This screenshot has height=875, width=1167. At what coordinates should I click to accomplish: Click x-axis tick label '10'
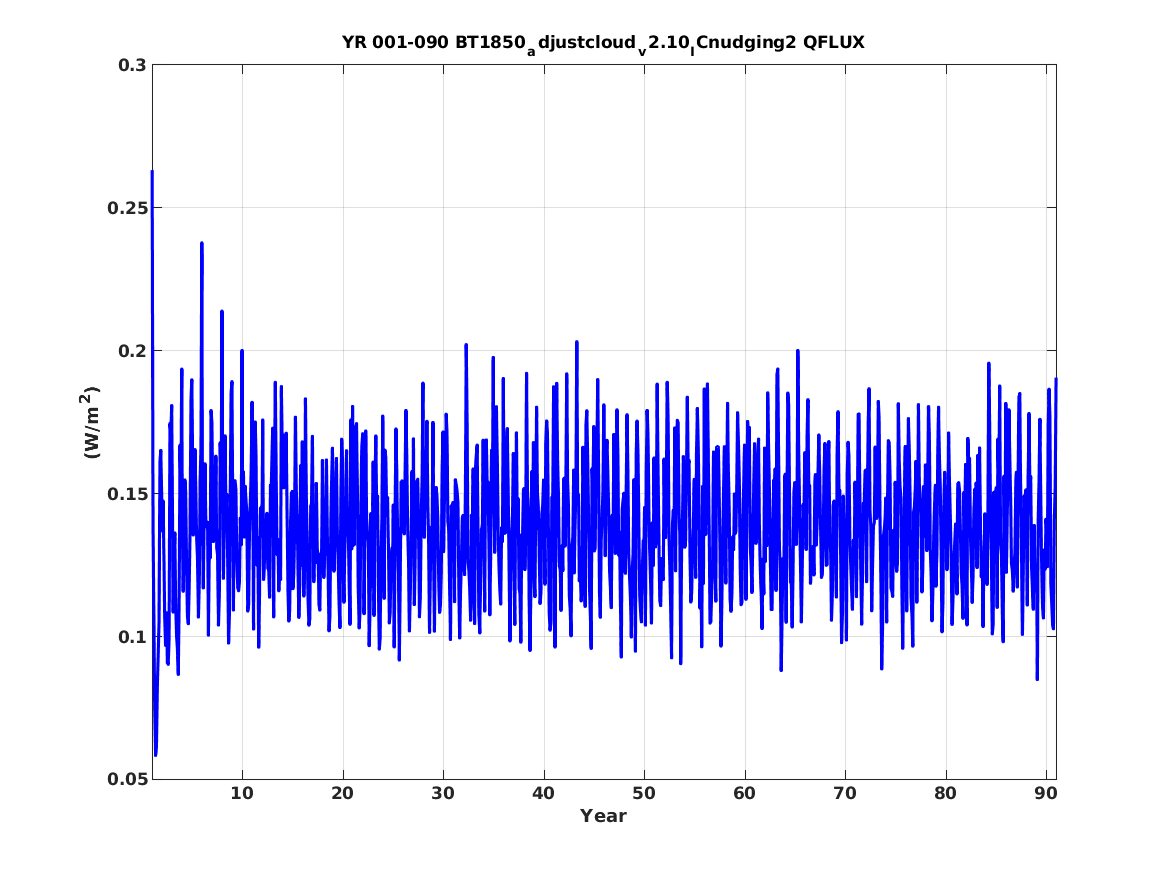(242, 794)
